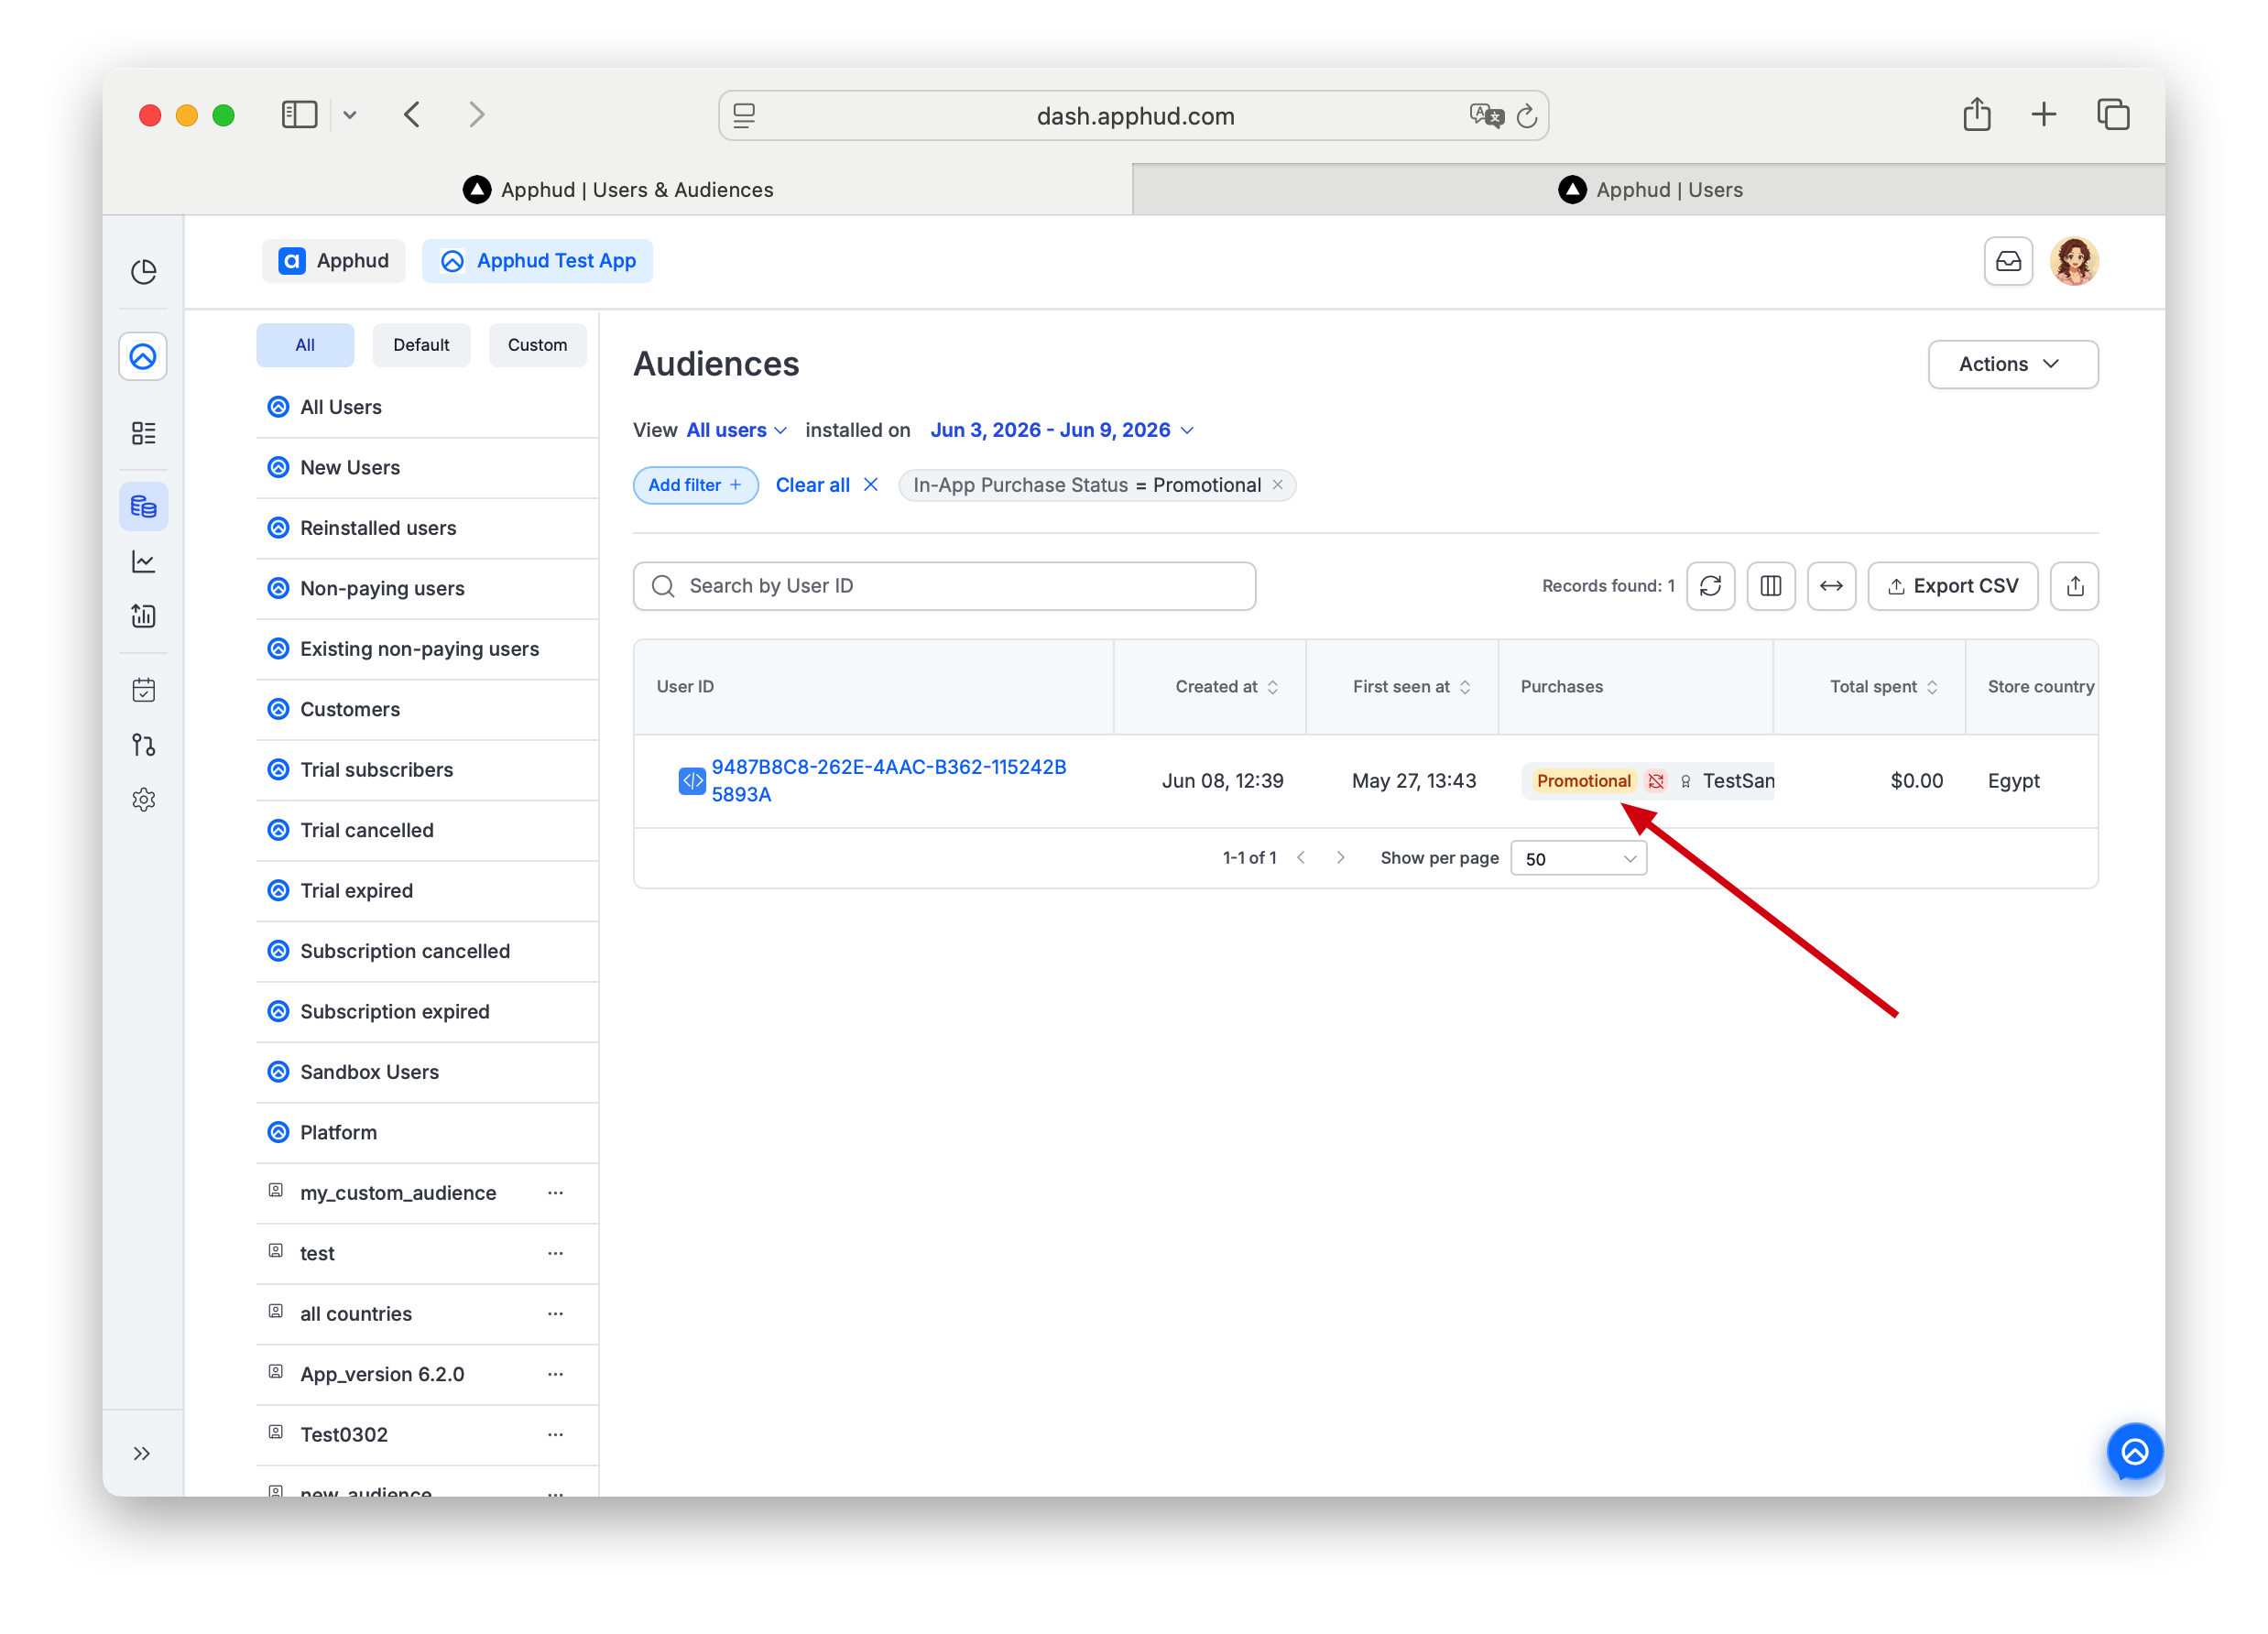The width and height of the screenshot is (2268, 1634).
Task: Open the settings gear sidebar icon
Action: tap(144, 800)
